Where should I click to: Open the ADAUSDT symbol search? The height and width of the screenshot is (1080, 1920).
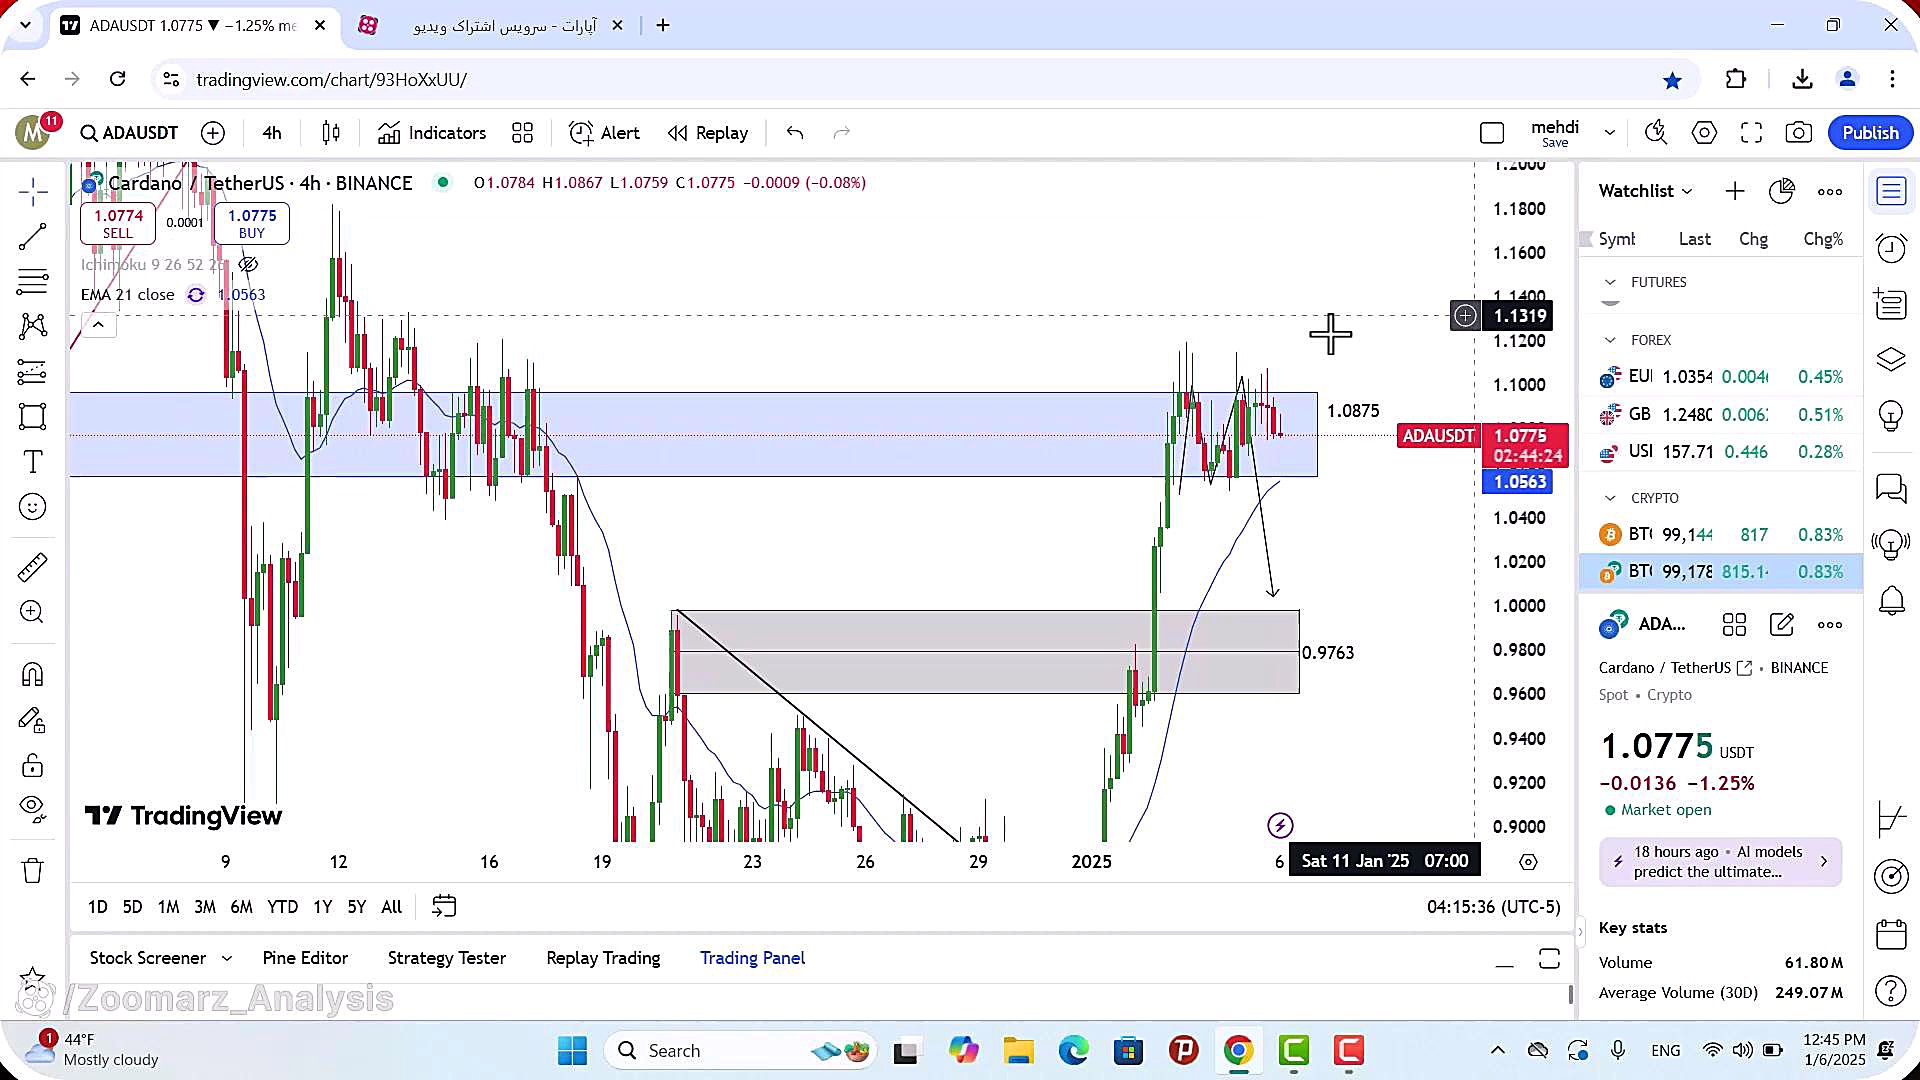129,133
